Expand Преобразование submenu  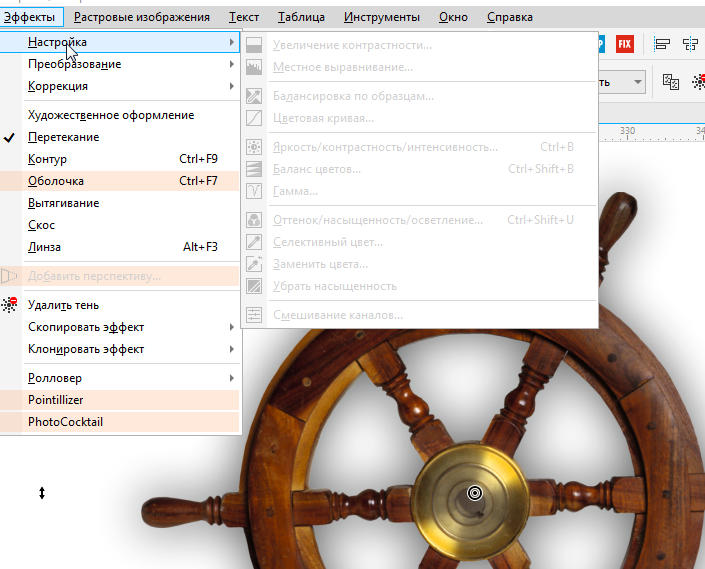click(119, 64)
